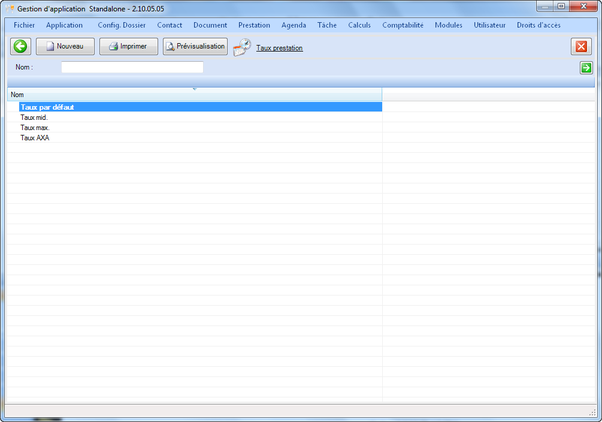
Task: Select the Taux AXA row
Action: 35,138
